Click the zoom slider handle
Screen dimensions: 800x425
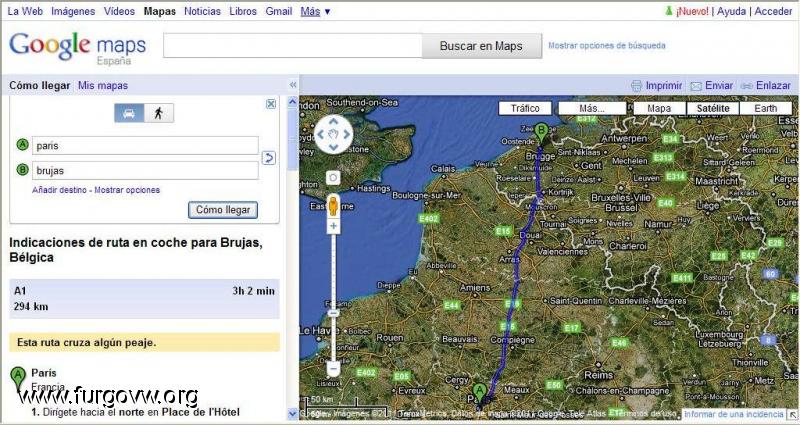pyautogui.click(x=333, y=313)
